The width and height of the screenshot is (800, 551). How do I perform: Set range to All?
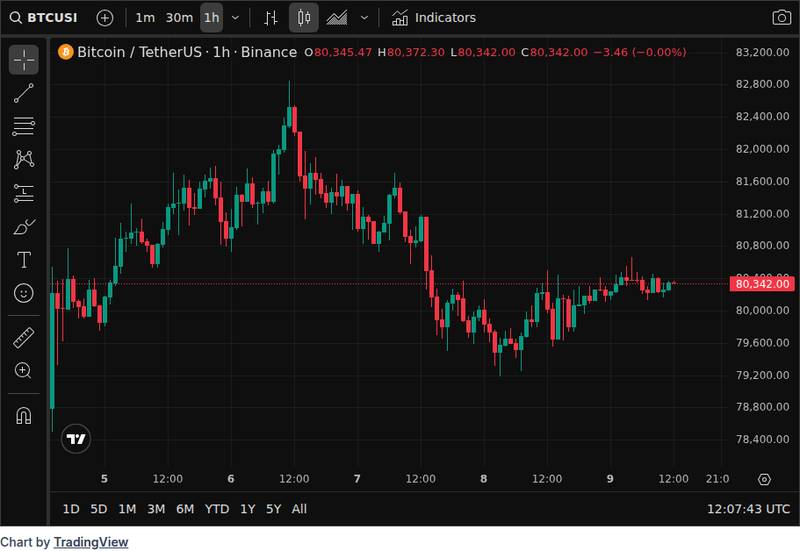299,509
